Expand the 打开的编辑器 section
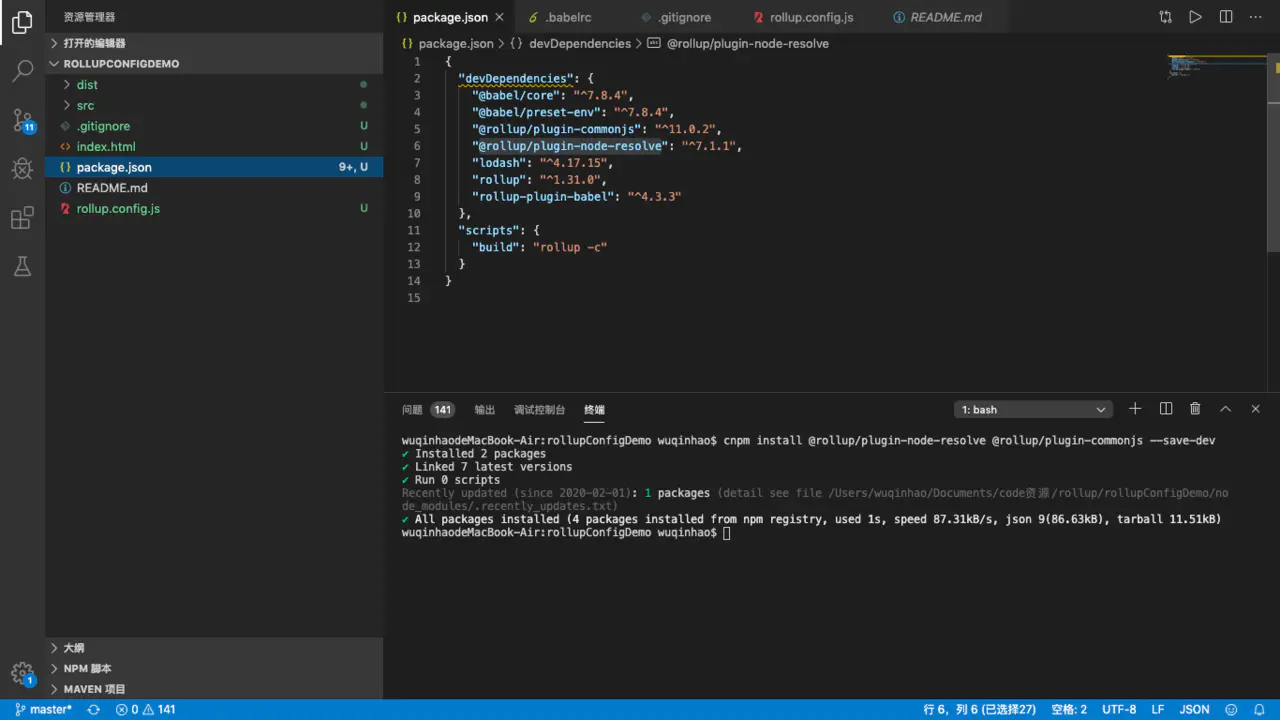This screenshot has width=1280, height=720. click(214, 43)
